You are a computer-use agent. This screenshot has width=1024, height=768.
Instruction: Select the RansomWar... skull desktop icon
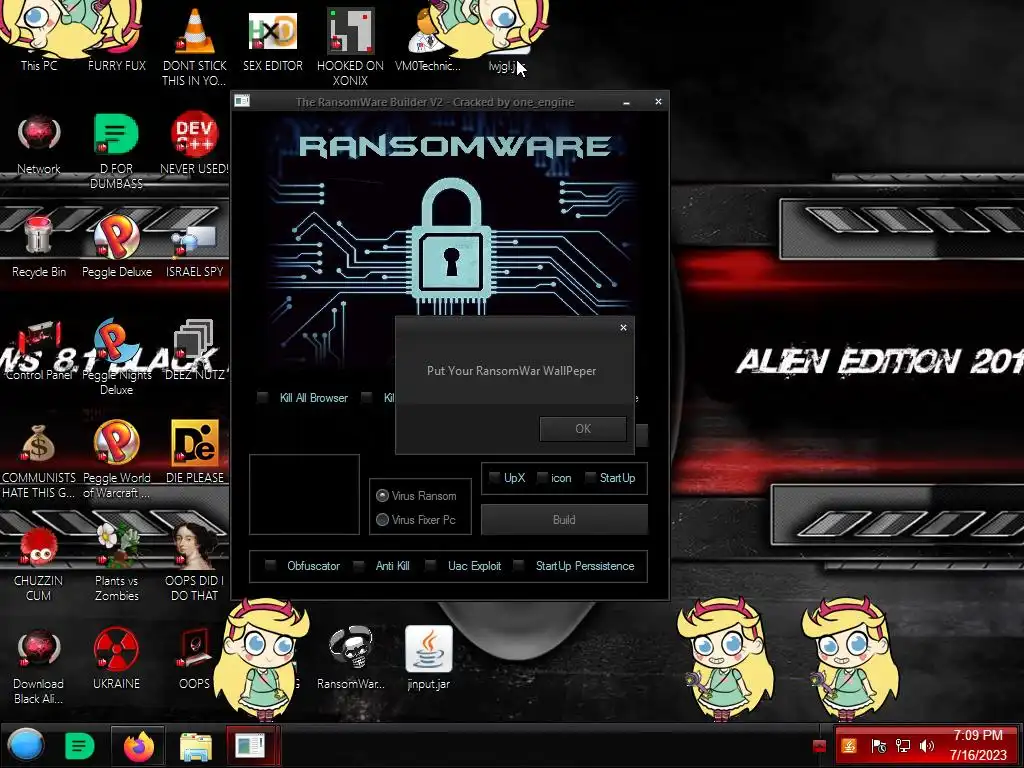click(x=351, y=658)
